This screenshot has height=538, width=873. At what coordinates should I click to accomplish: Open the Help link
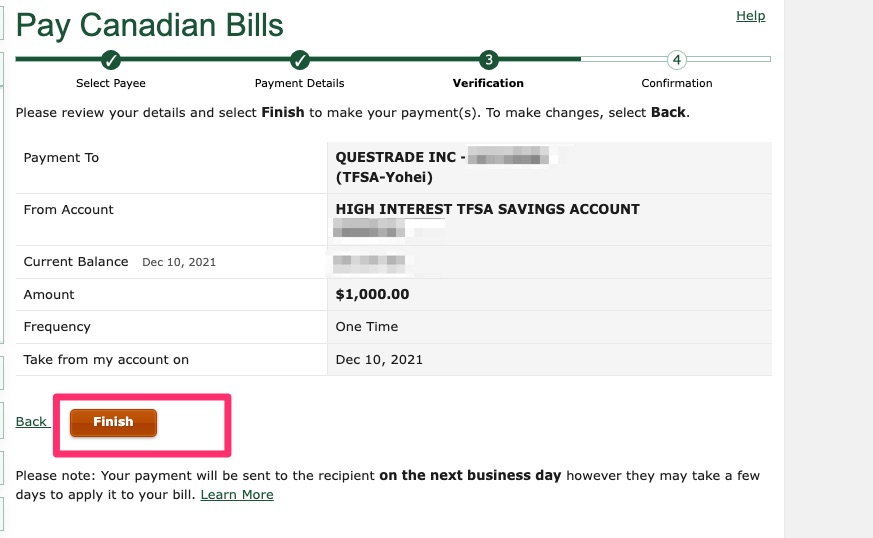[751, 16]
